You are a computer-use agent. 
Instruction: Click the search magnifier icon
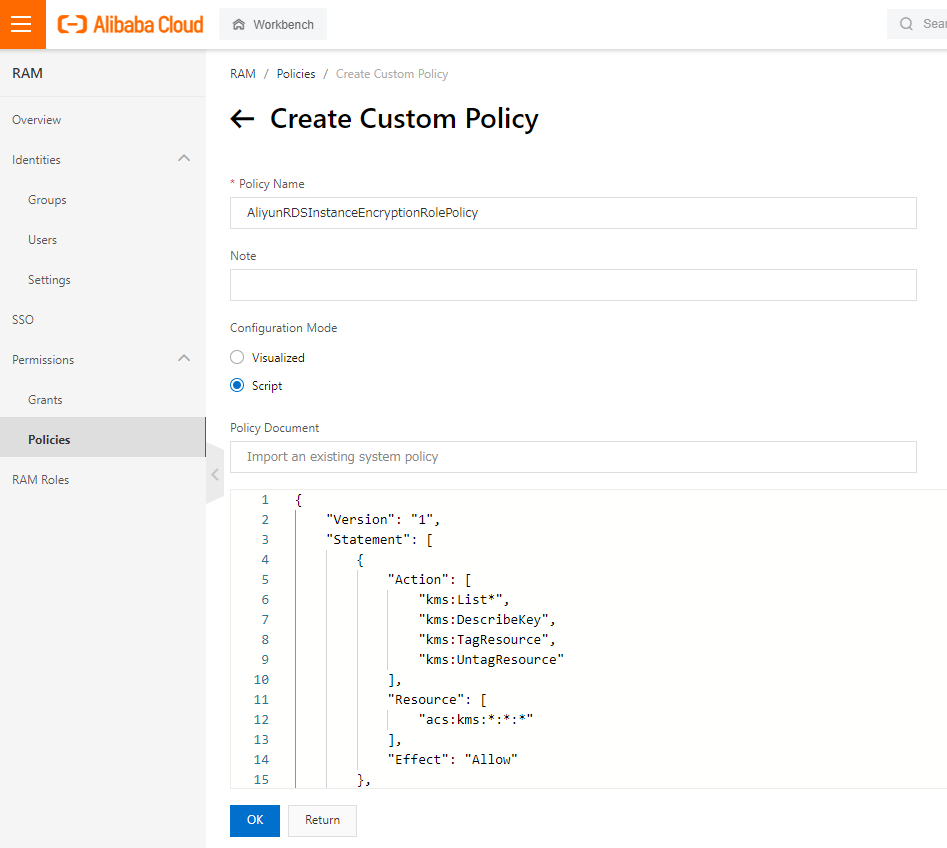pyautogui.click(x=906, y=24)
